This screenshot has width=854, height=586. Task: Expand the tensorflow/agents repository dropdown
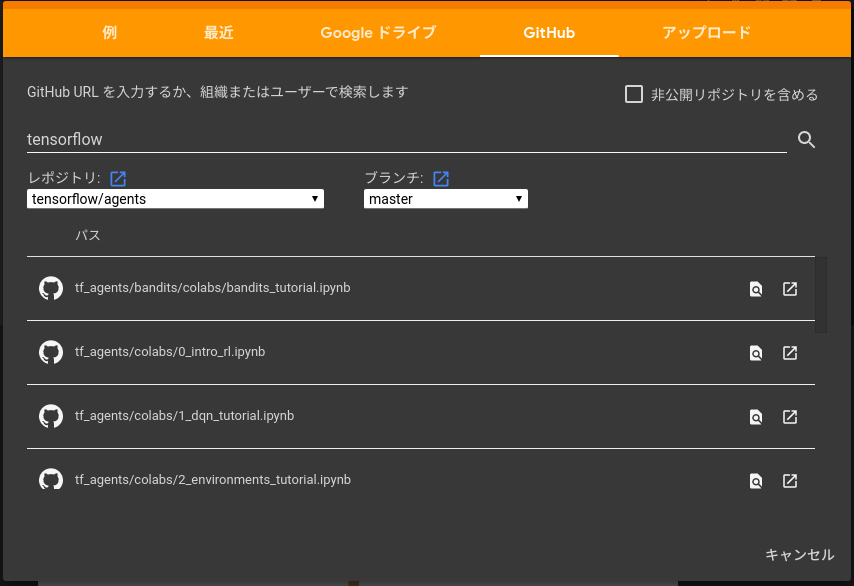point(175,199)
